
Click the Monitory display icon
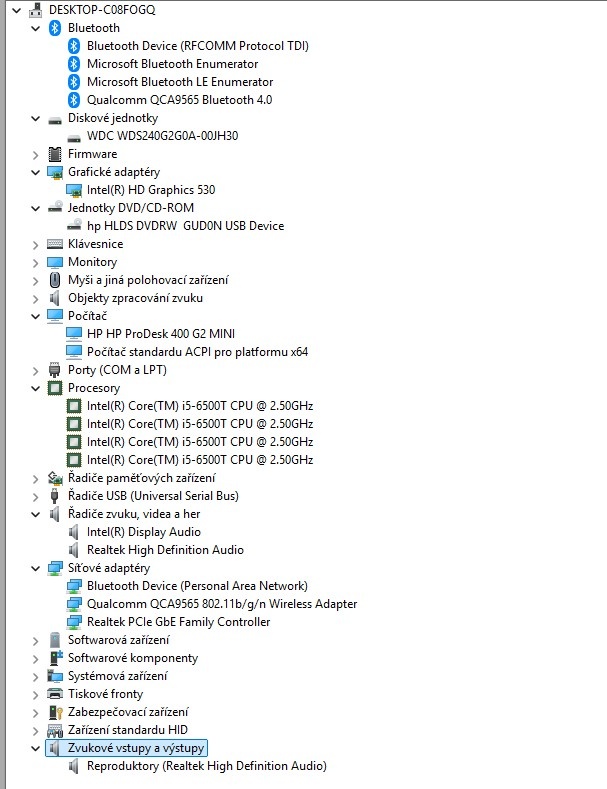pyautogui.click(x=55, y=262)
